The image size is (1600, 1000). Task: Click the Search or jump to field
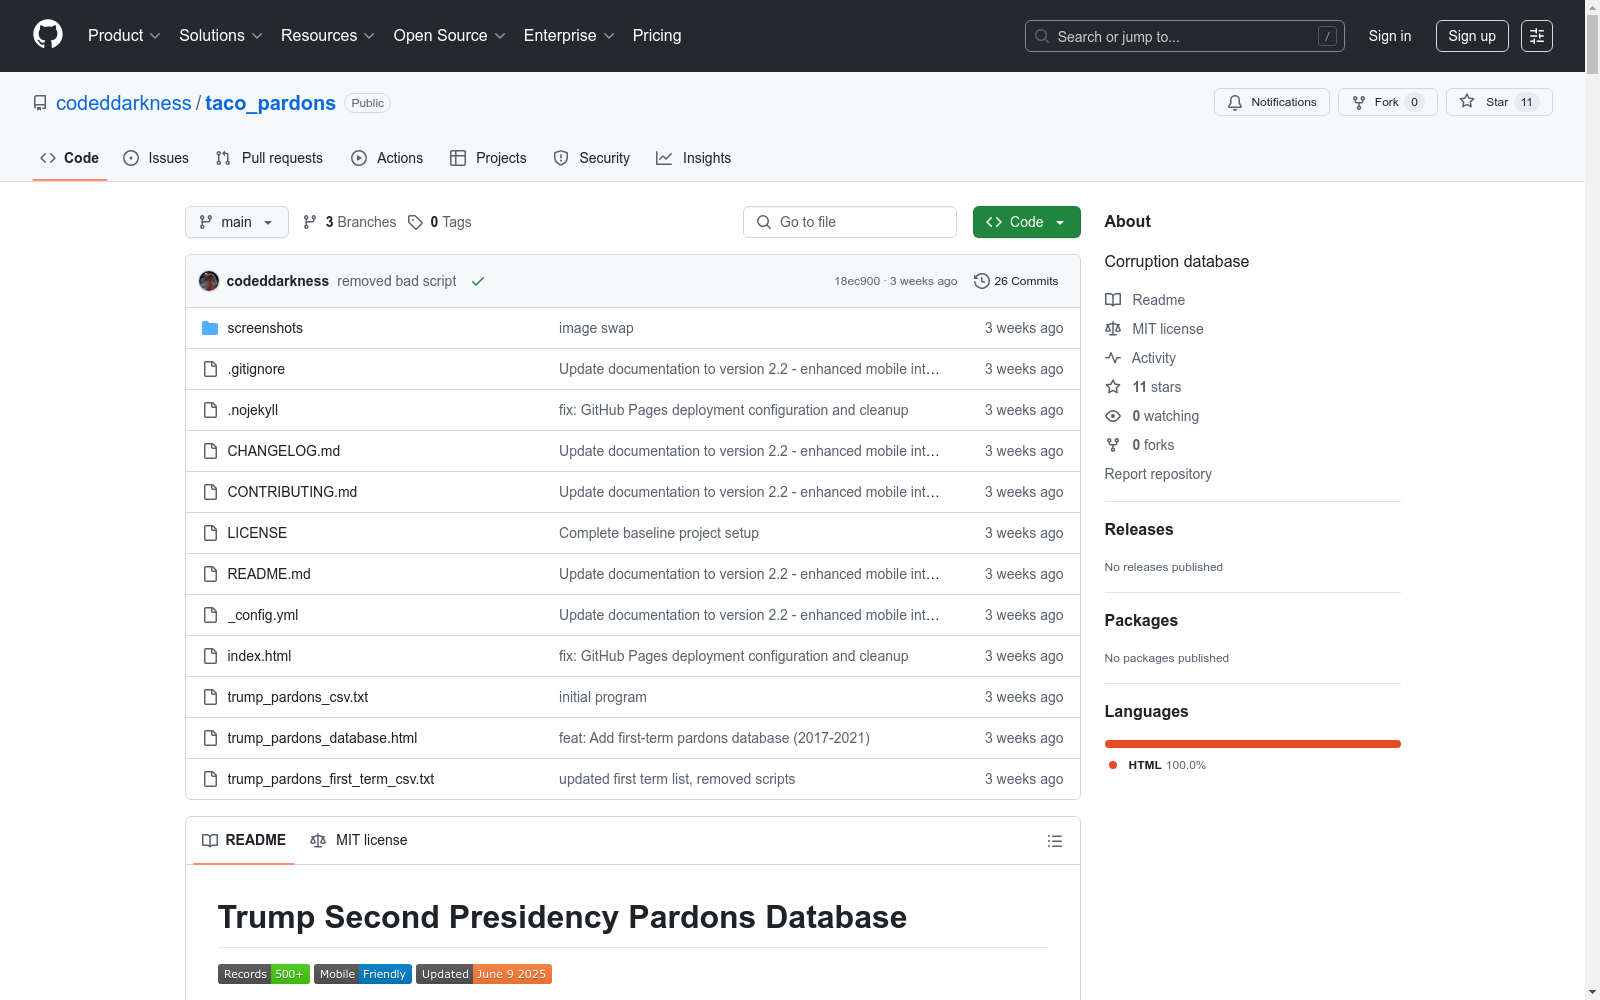point(1185,36)
